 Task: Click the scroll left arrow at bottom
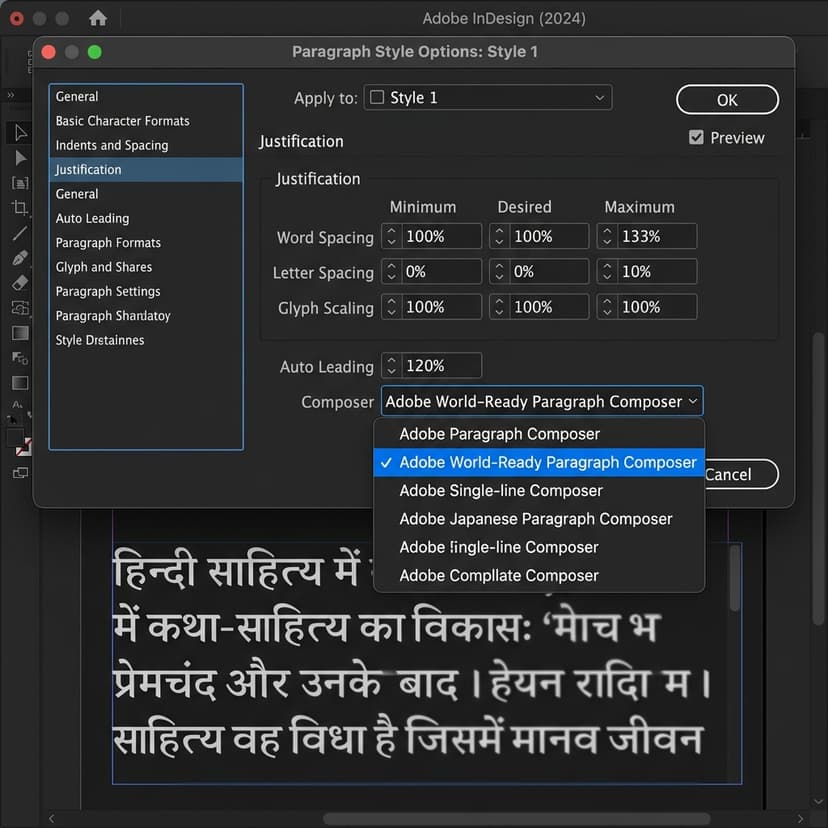(51, 818)
